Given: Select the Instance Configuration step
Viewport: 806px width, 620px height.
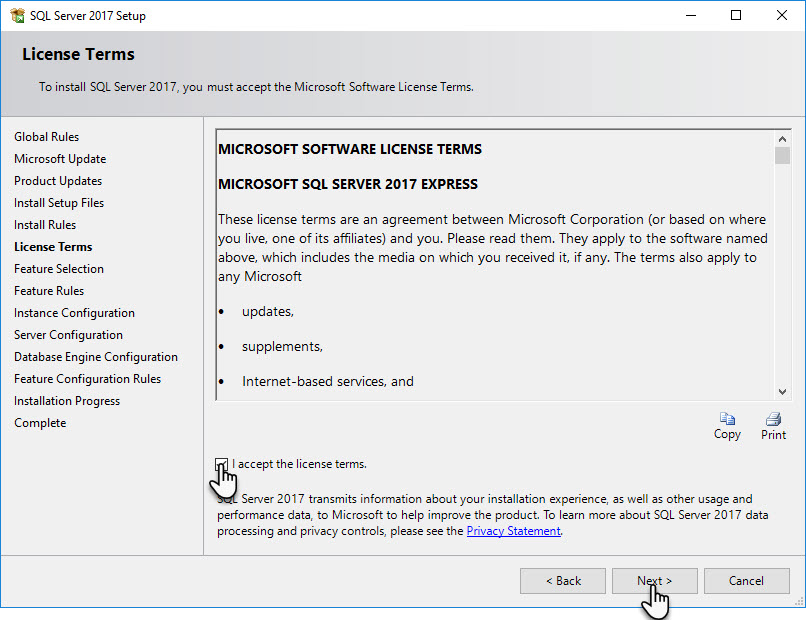Looking at the screenshot, I should click(74, 313).
